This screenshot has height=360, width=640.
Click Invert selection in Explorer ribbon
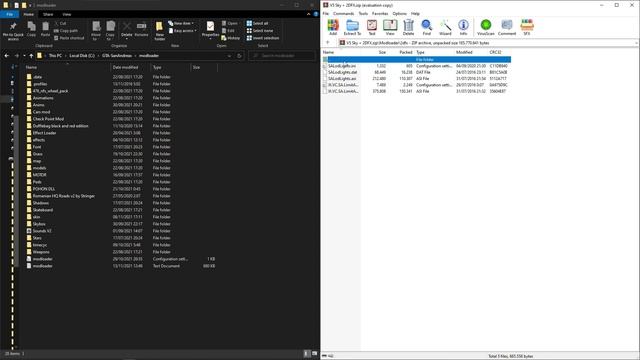click(263, 38)
